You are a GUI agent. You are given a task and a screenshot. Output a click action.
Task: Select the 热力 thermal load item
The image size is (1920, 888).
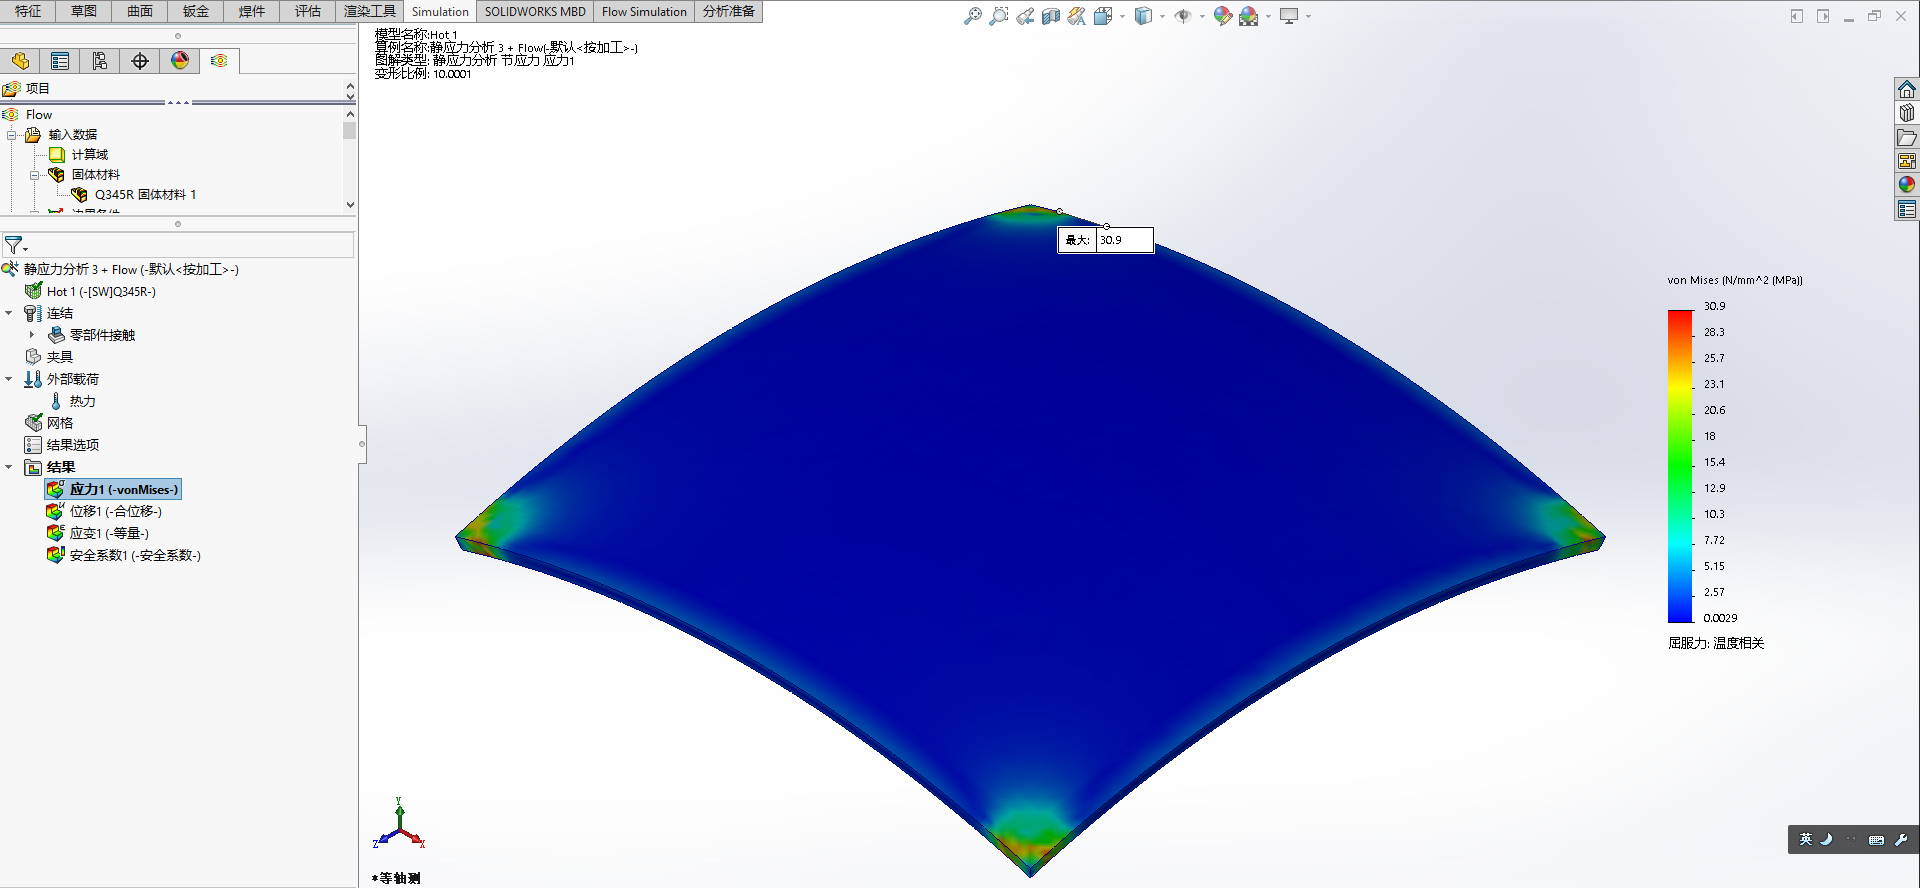[x=72, y=401]
